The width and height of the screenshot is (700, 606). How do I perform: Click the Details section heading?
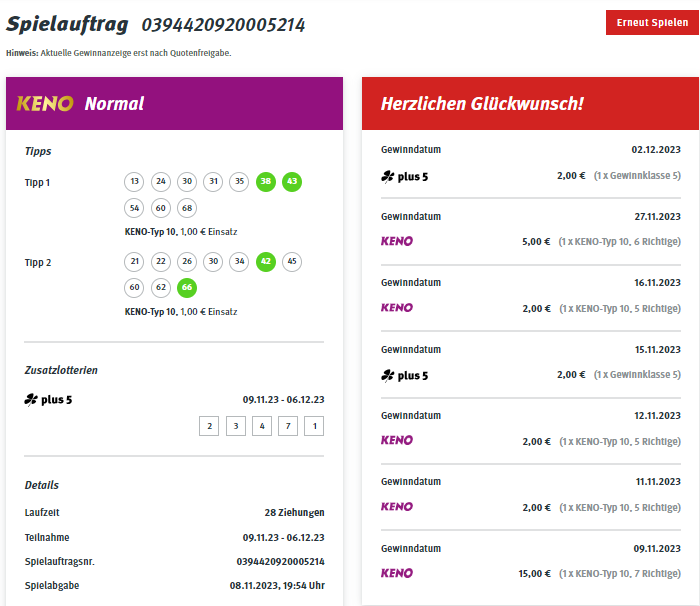pyautogui.click(x=42, y=485)
